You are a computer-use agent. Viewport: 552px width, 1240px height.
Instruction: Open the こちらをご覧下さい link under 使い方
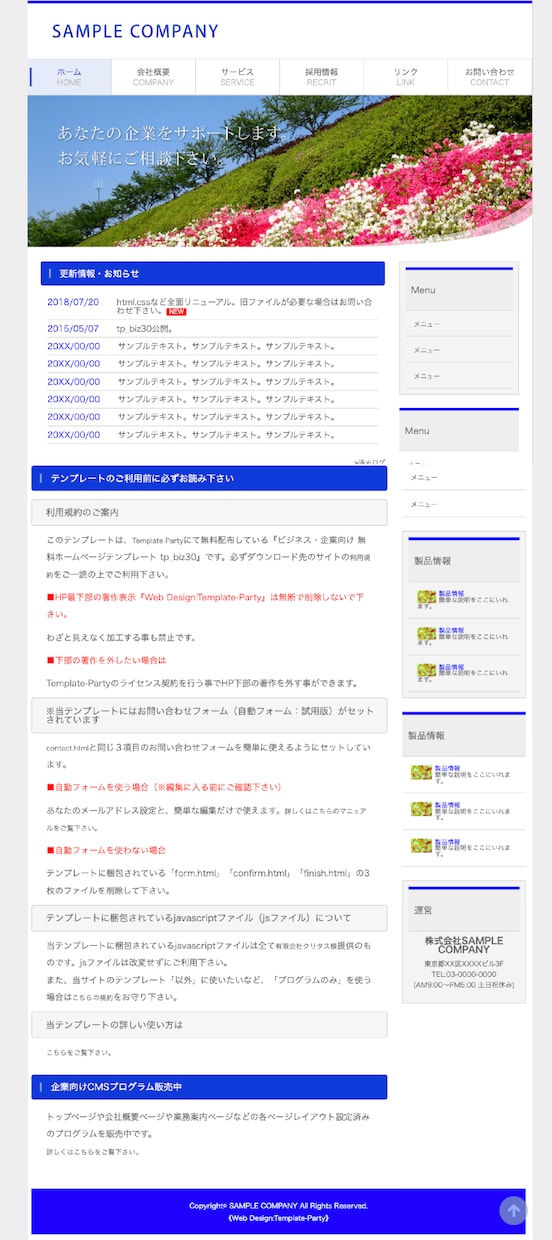click(x=79, y=1053)
